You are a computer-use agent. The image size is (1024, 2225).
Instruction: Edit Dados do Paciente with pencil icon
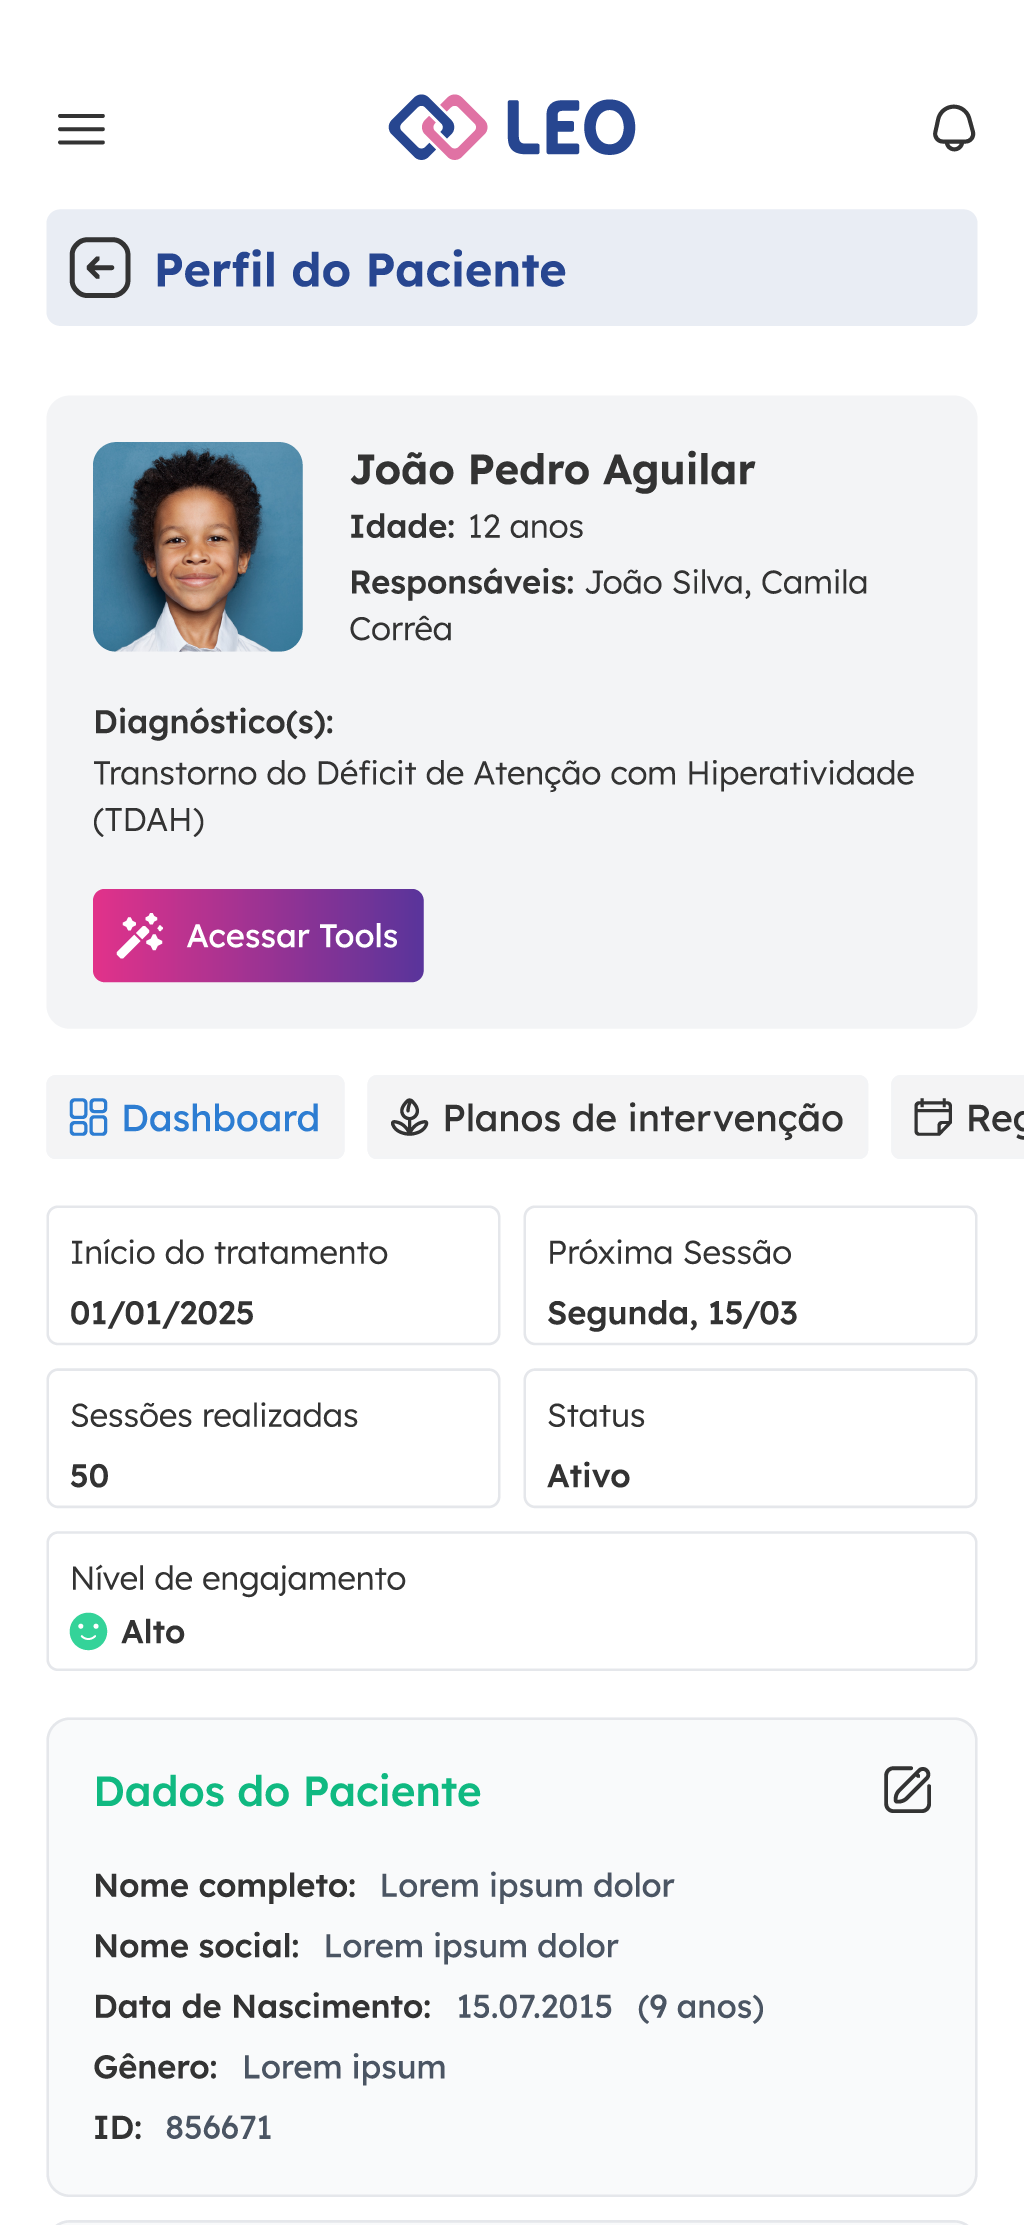pos(907,1790)
